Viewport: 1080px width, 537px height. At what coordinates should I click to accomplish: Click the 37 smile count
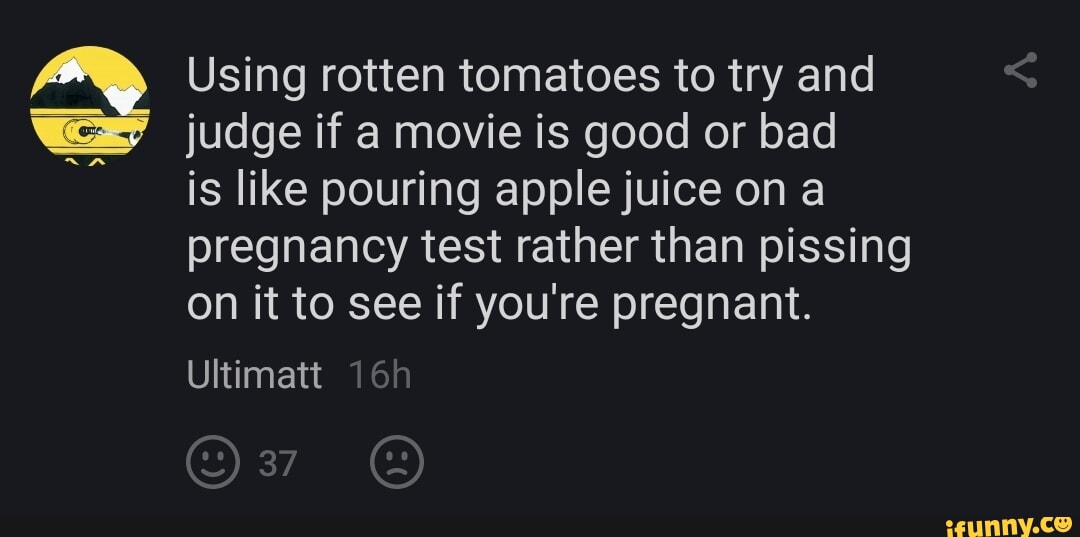tap(280, 464)
